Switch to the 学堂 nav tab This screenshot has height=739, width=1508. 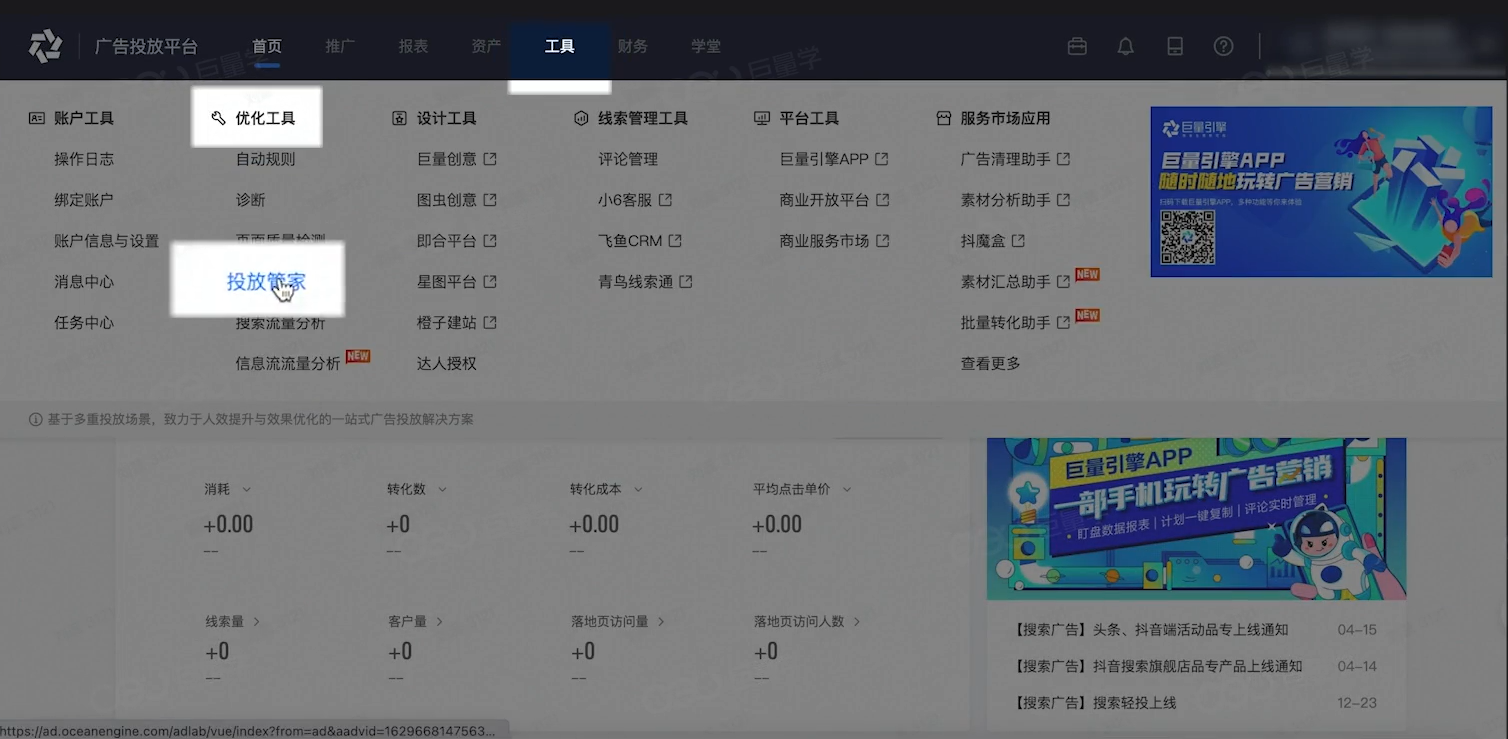[706, 47]
